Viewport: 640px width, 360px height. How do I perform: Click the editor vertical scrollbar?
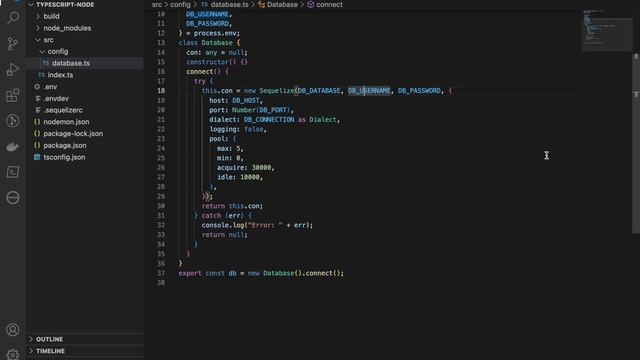(636, 143)
